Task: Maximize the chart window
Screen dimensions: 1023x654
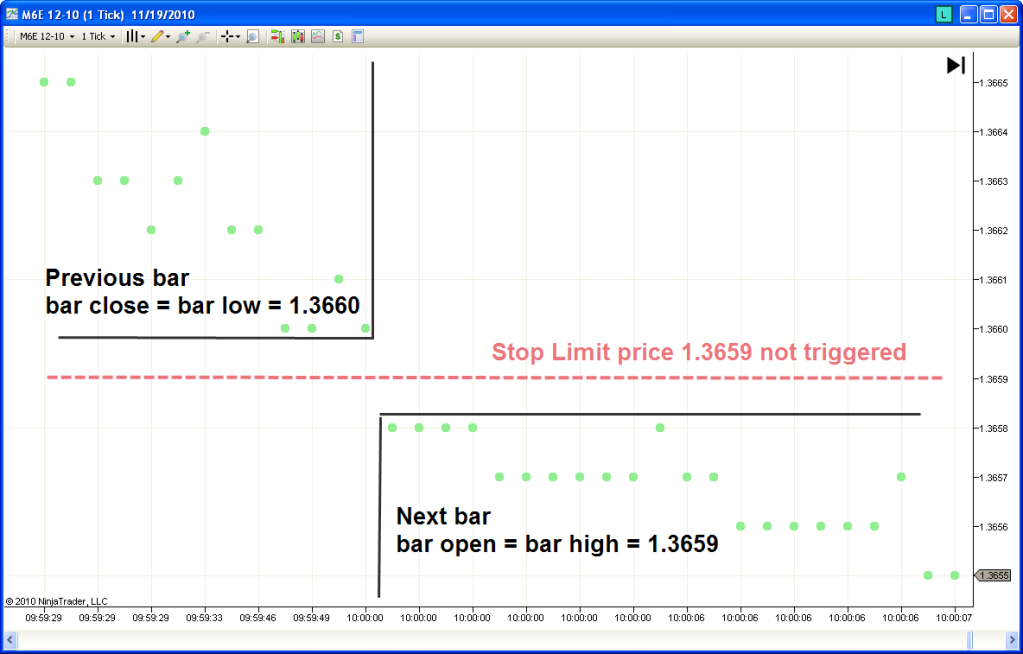Action: coord(988,14)
